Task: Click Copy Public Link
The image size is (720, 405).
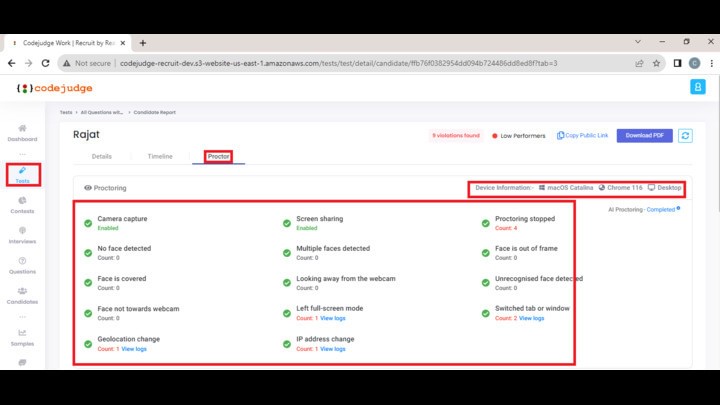Action: coord(584,136)
